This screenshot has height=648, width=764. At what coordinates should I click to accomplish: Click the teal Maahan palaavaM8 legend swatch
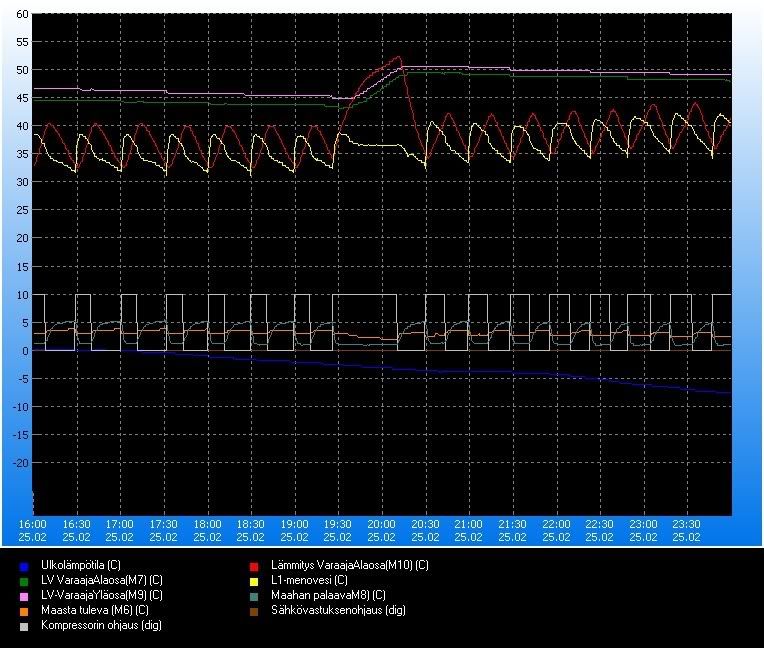tap(254, 596)
